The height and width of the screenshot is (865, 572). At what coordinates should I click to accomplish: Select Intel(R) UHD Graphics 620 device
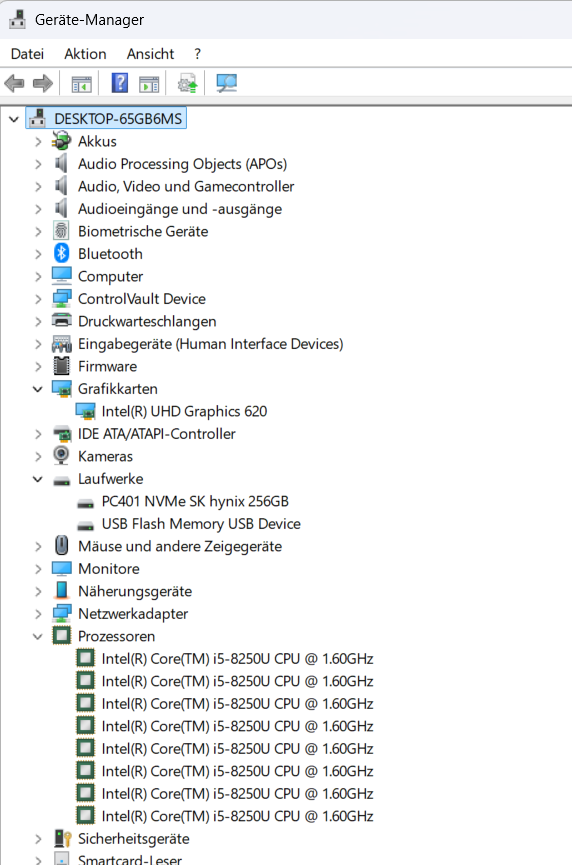coord(184,411)
